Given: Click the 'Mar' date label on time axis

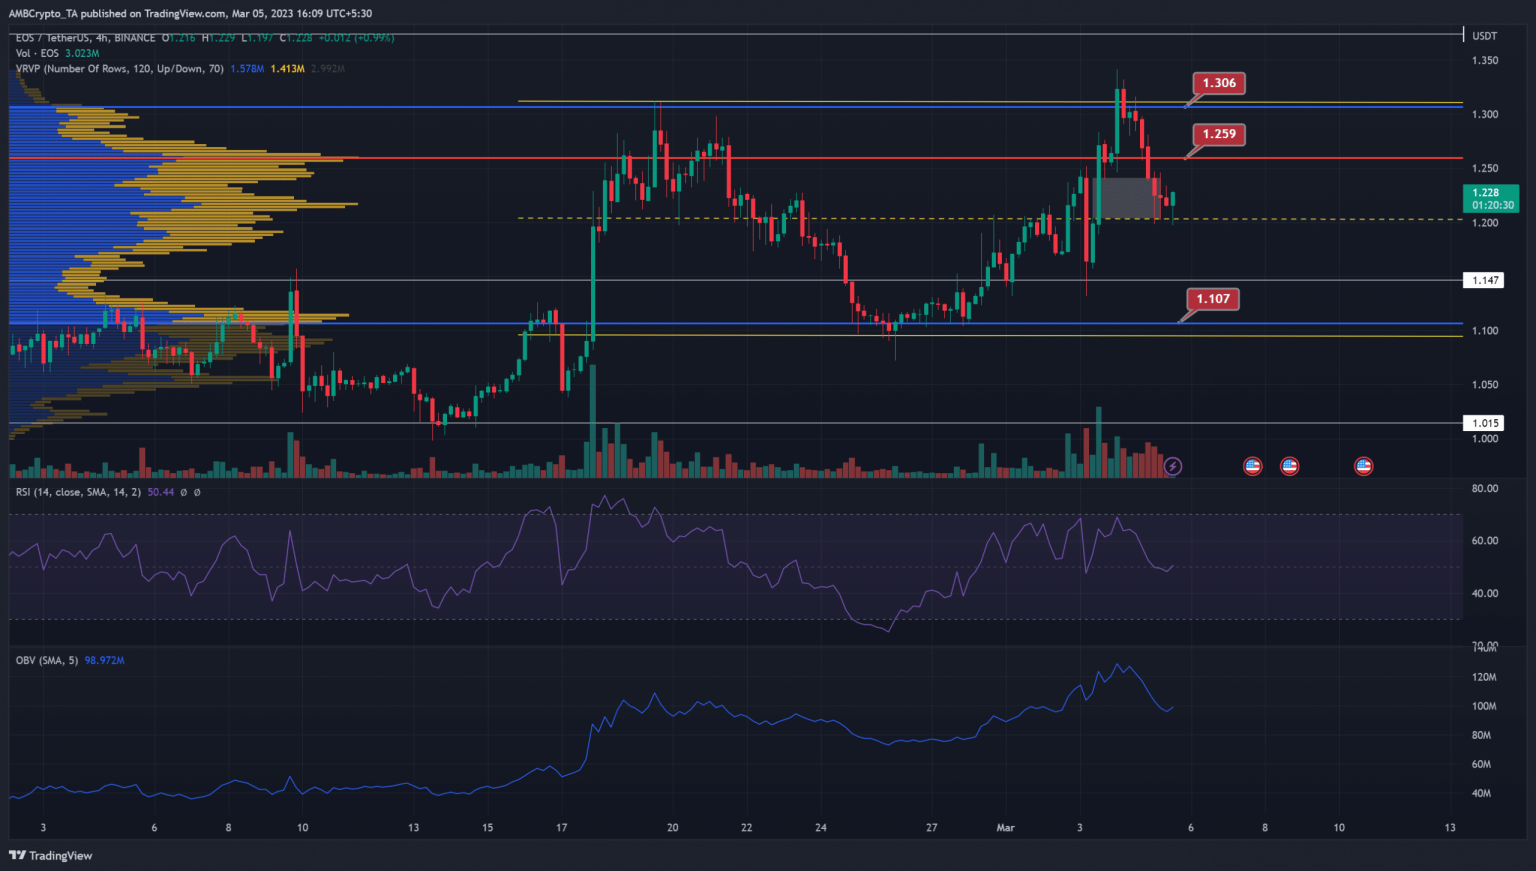Looking at the screenshot, I should click(1005, 828).
